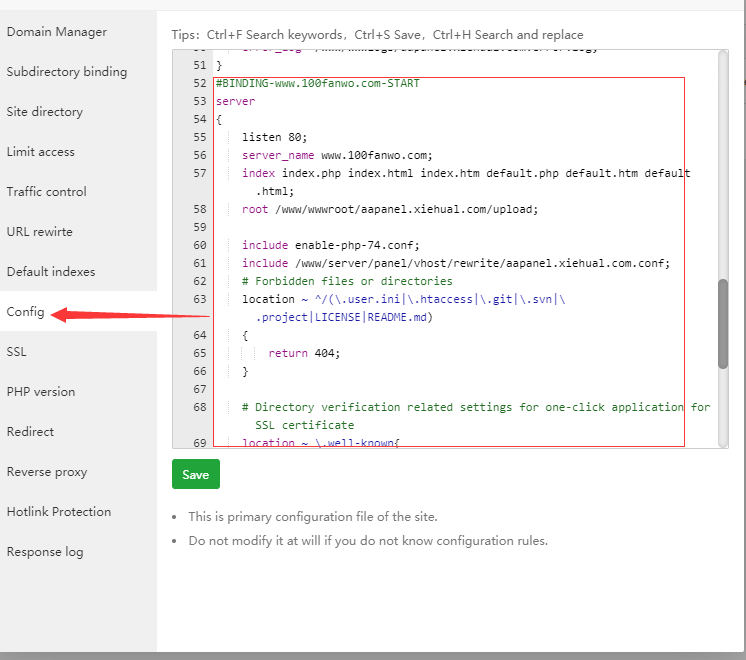Open the Domain Manager tab
This screenshot has width=746, height=660.
[56, 32]
